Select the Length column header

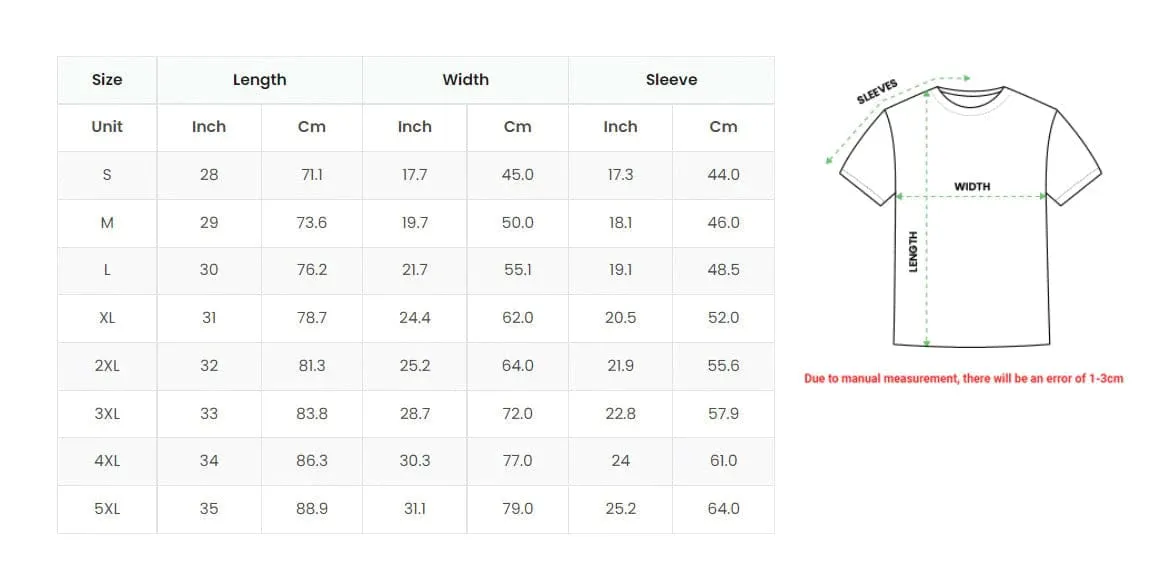260,80
